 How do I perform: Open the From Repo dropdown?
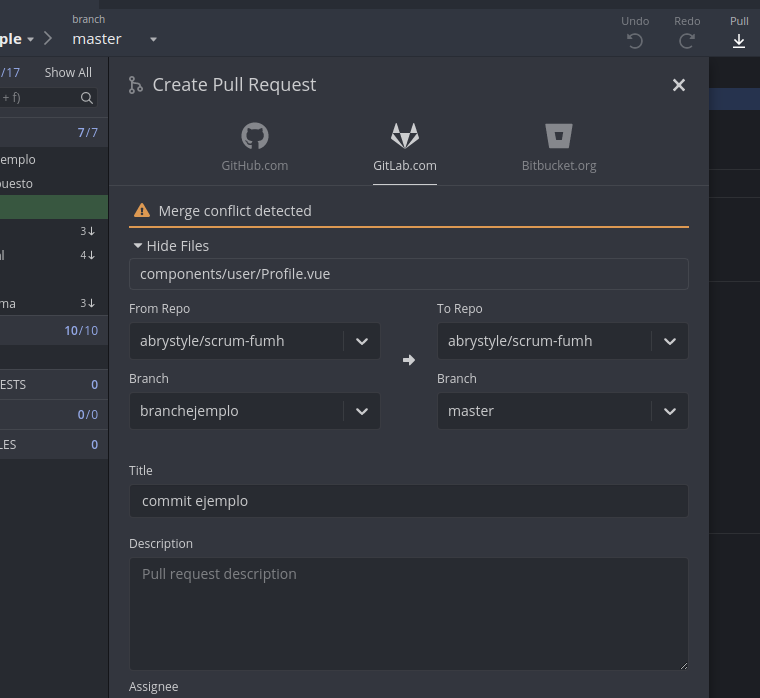tap(361, 341)
